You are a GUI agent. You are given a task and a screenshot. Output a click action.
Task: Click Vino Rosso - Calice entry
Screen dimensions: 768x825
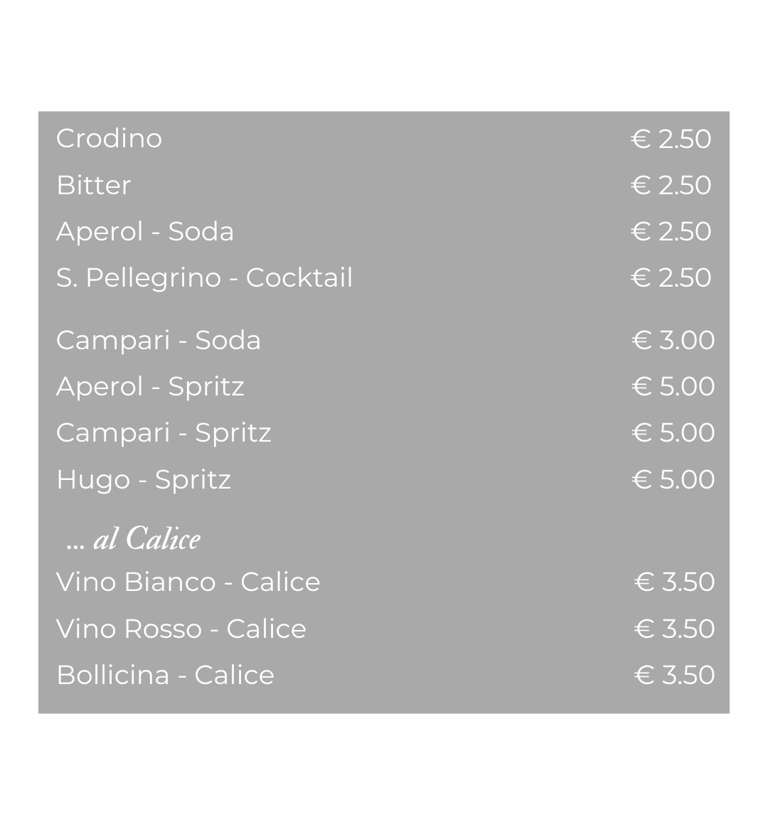click(x=181, y=629)
